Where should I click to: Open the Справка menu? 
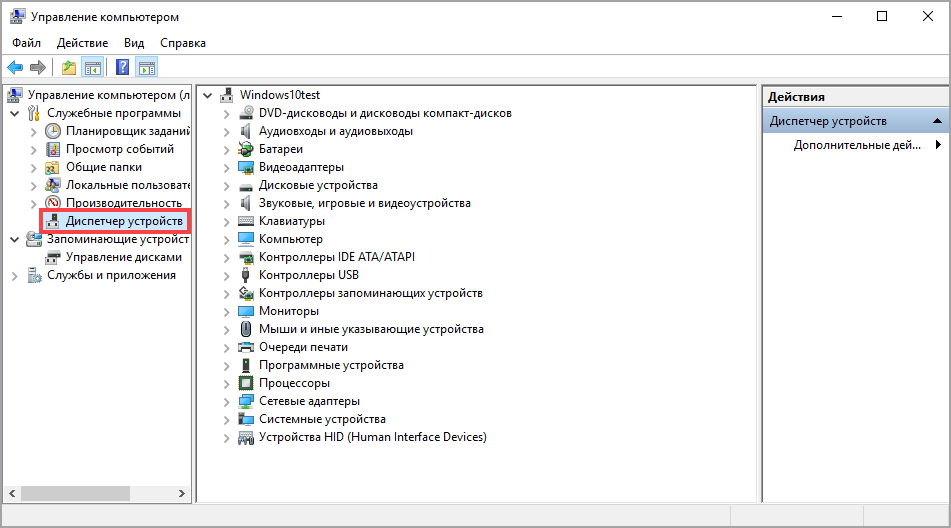[x=182, y=43]
